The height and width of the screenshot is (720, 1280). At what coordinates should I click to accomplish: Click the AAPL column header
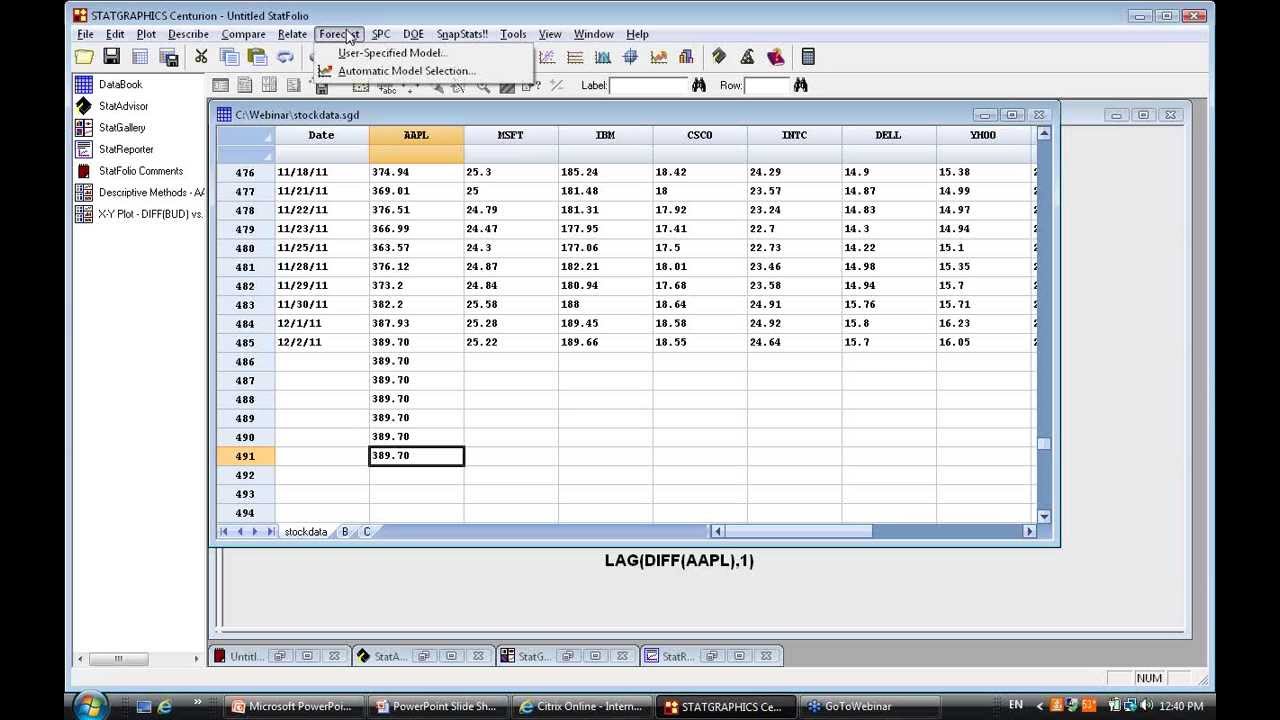point(416,135)
